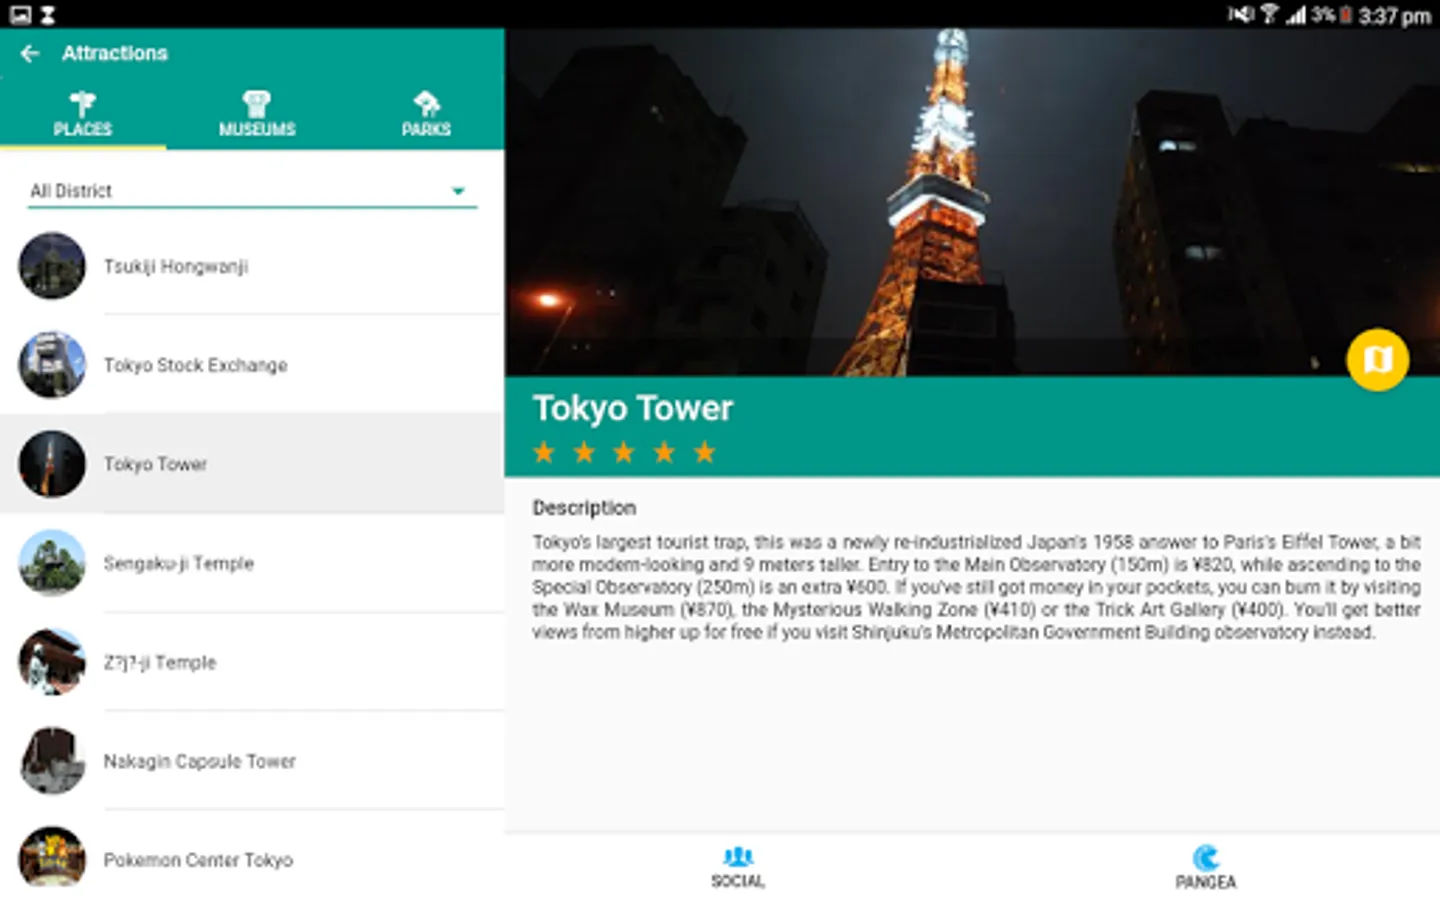Screen dimensions: 1440x900
Task: Tap the Parks tree icon
Action: [426, 103]
